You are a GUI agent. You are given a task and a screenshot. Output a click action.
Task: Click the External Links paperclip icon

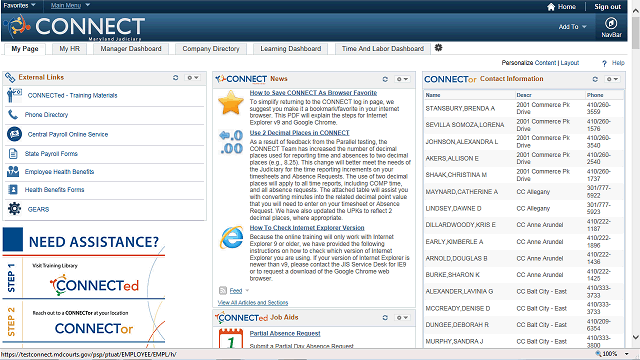point(10,78)
